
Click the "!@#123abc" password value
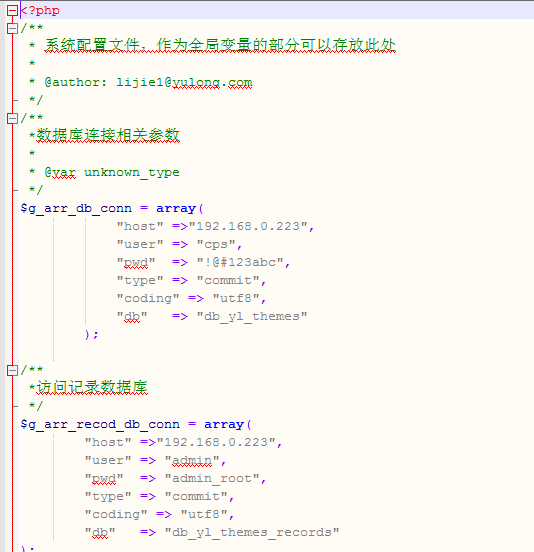tap(240, 262)
